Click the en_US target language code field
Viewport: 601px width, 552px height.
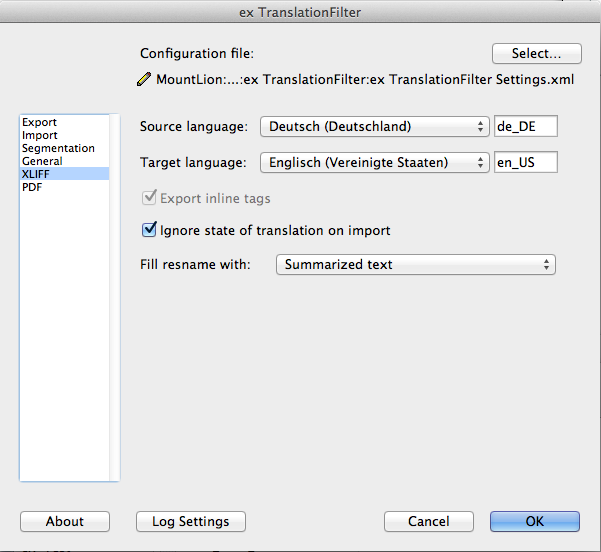click(x=525, y=162)
